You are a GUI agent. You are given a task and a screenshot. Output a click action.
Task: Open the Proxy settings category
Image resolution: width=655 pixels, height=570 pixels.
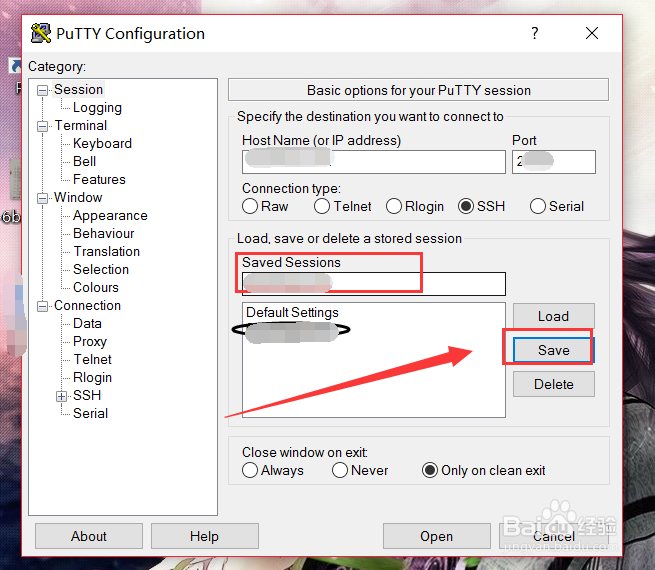click(90, 342)
